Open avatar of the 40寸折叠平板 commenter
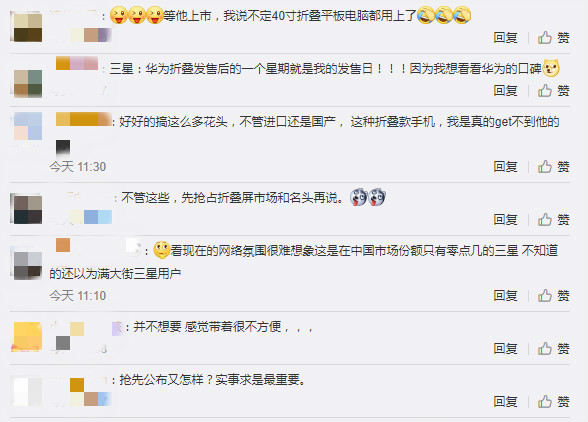588x422 pixels. pyautogui.click(x=28, y=27)
